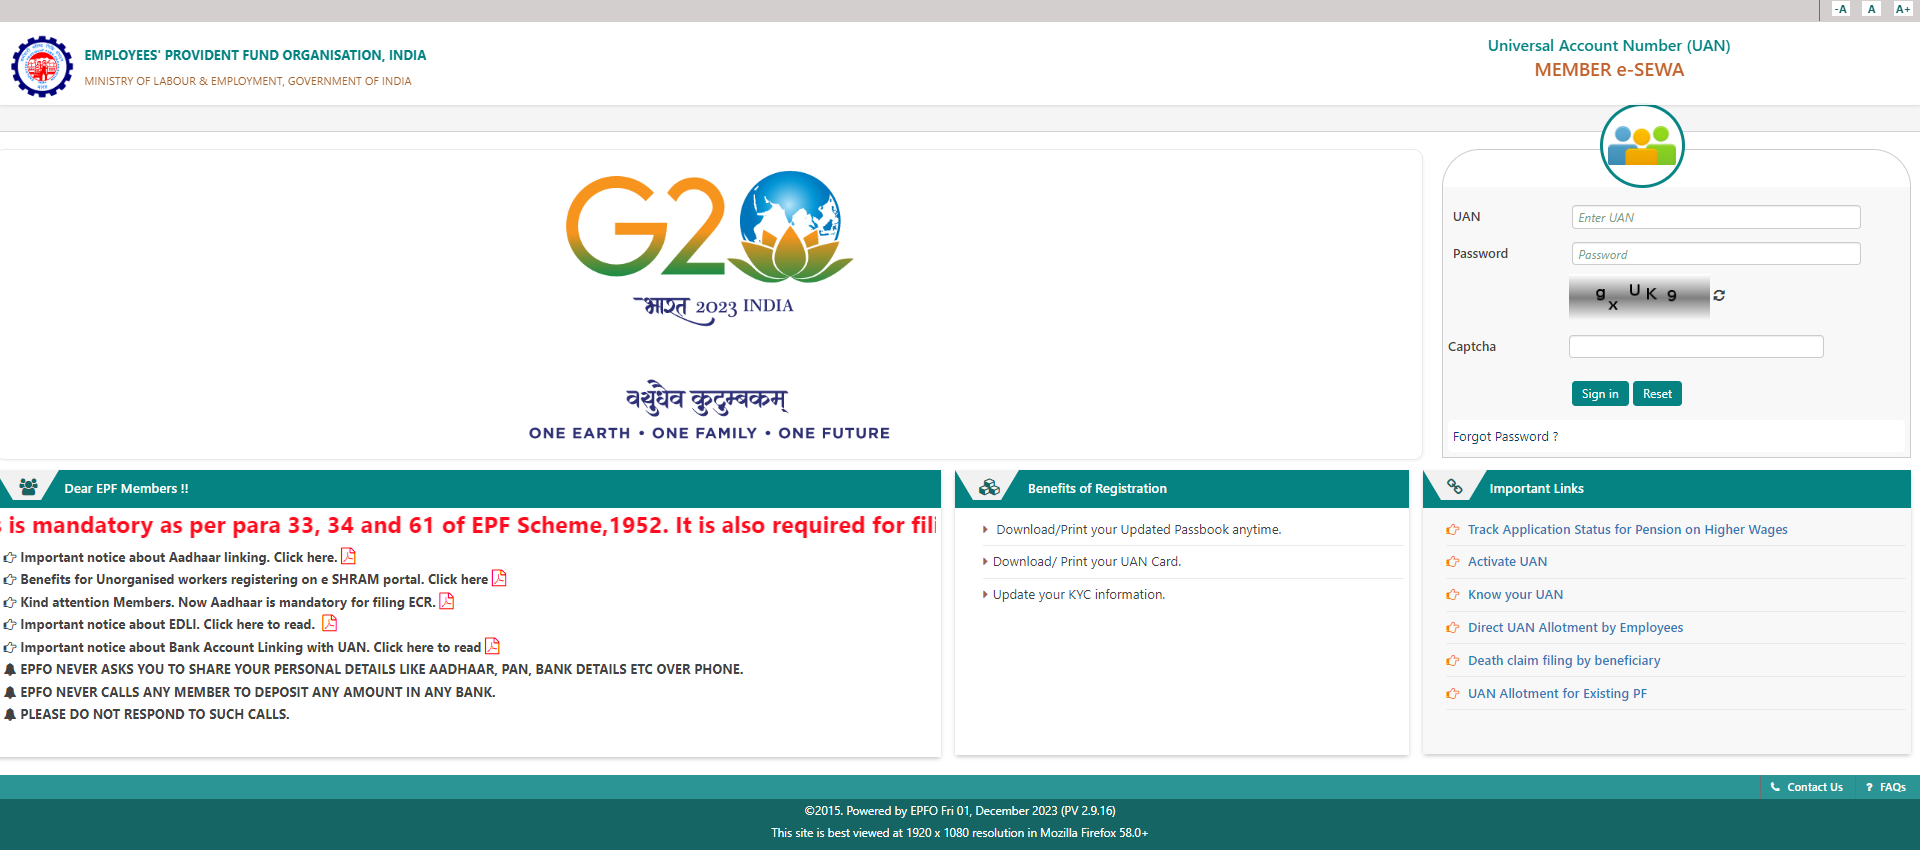Open PDF icon for EDLI notice
The image size is (1920, 852).
329,623
